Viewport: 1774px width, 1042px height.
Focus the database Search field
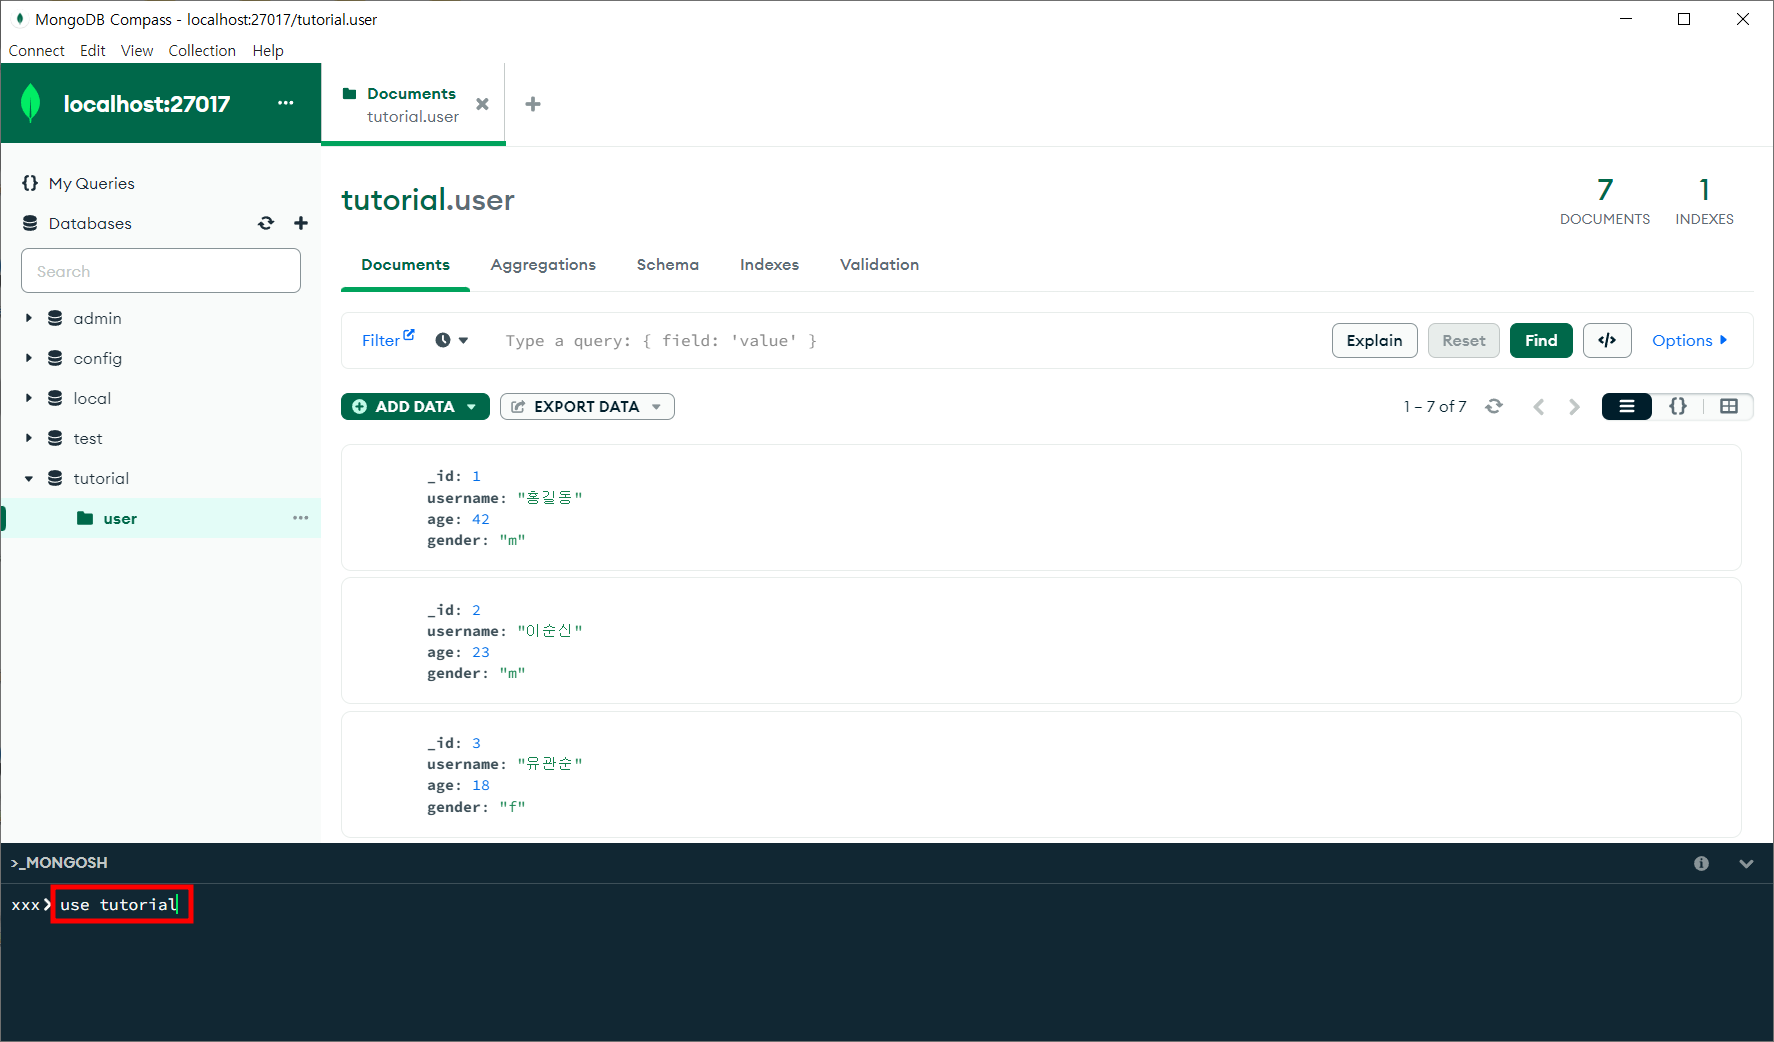pos(161,271)
